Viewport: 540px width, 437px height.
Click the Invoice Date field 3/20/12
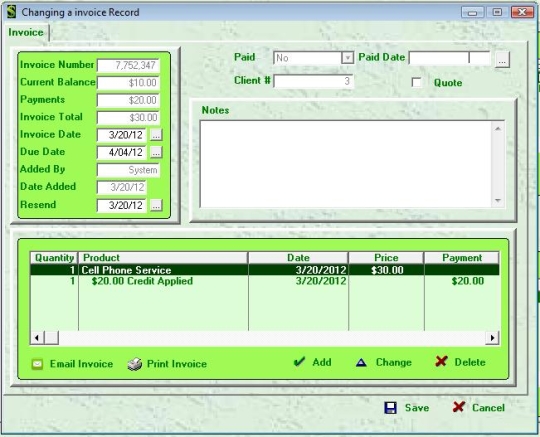122,135
